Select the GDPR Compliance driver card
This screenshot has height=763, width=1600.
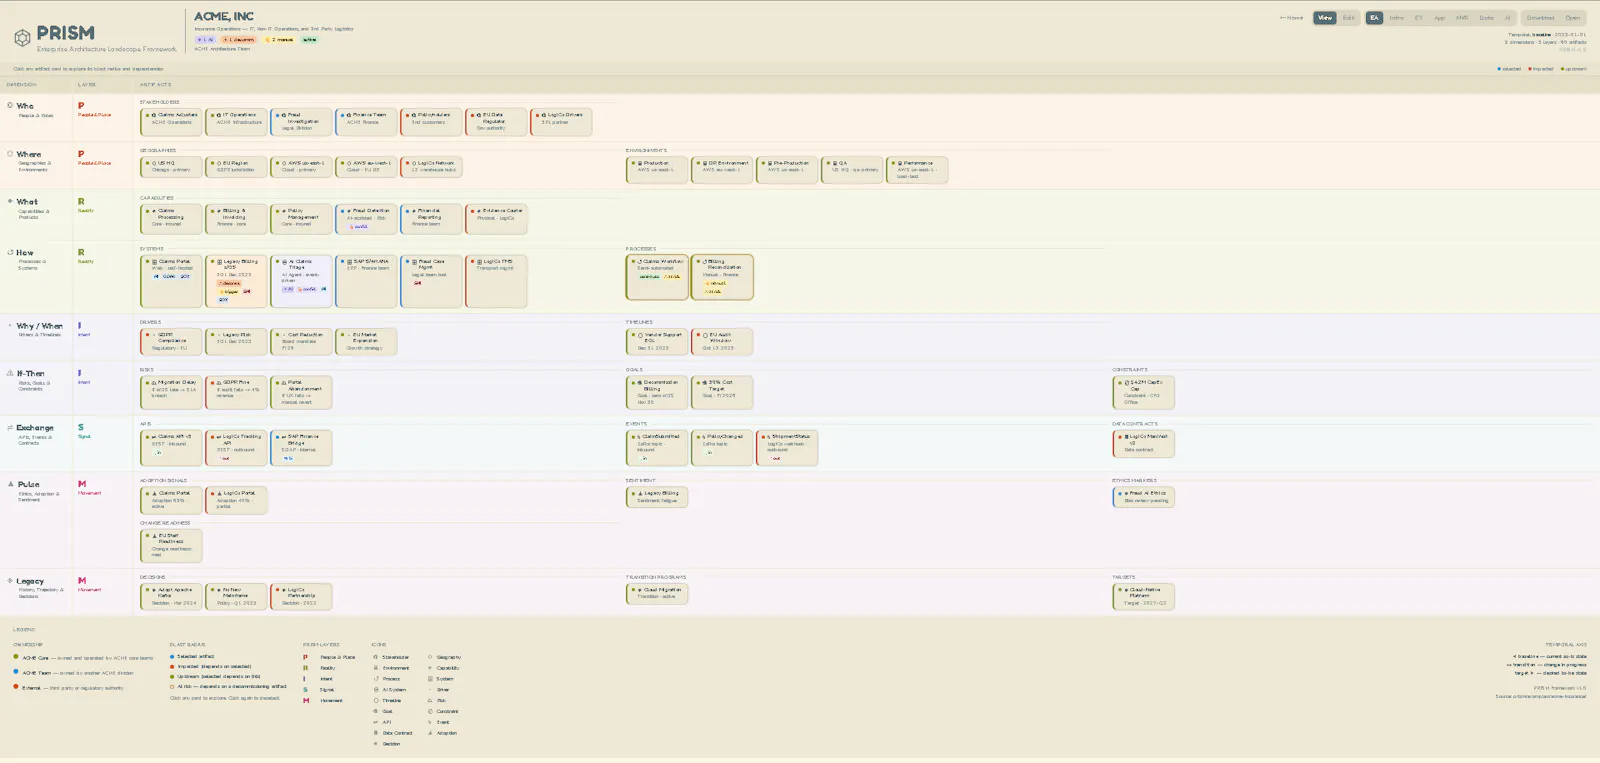point(171,342)
